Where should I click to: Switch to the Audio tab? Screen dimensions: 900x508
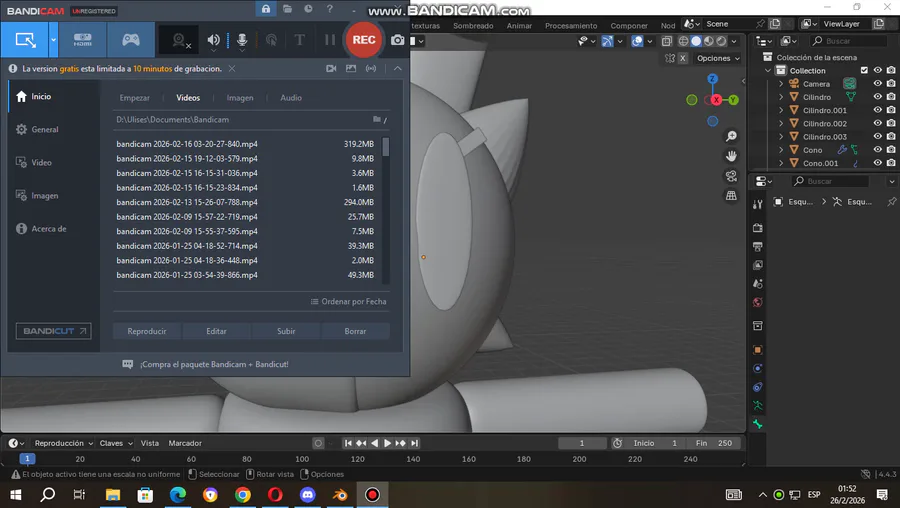tap(291, 98)
